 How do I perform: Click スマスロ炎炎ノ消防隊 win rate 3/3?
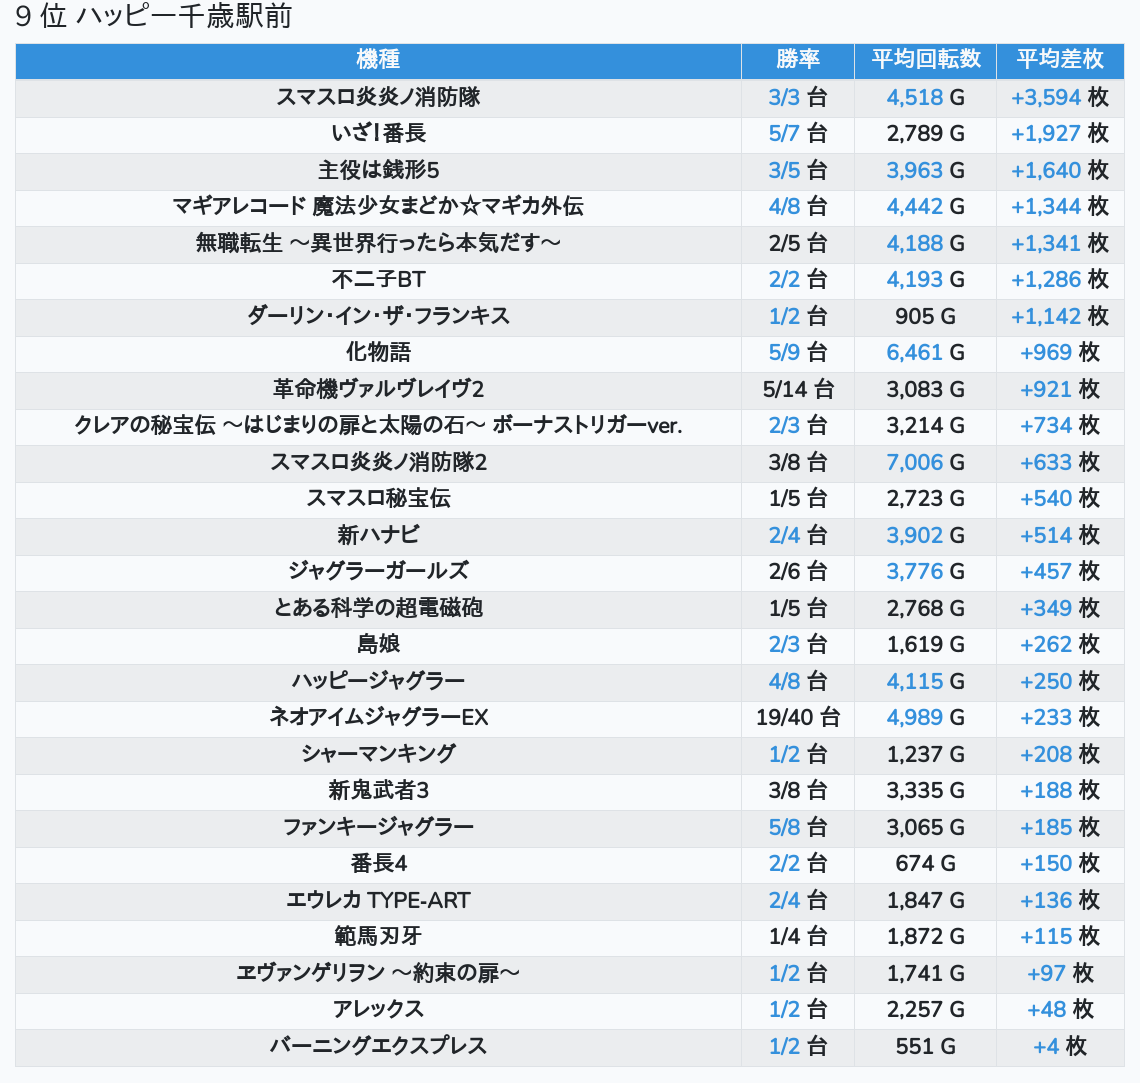click(x=784, y=98)
